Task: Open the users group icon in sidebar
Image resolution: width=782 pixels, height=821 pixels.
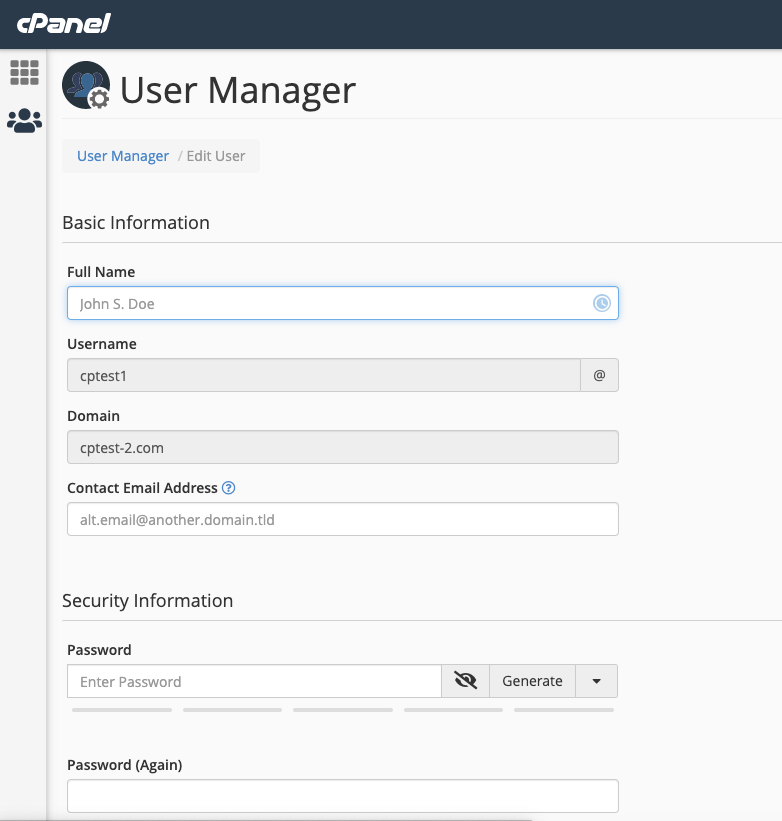Action: 24,120
